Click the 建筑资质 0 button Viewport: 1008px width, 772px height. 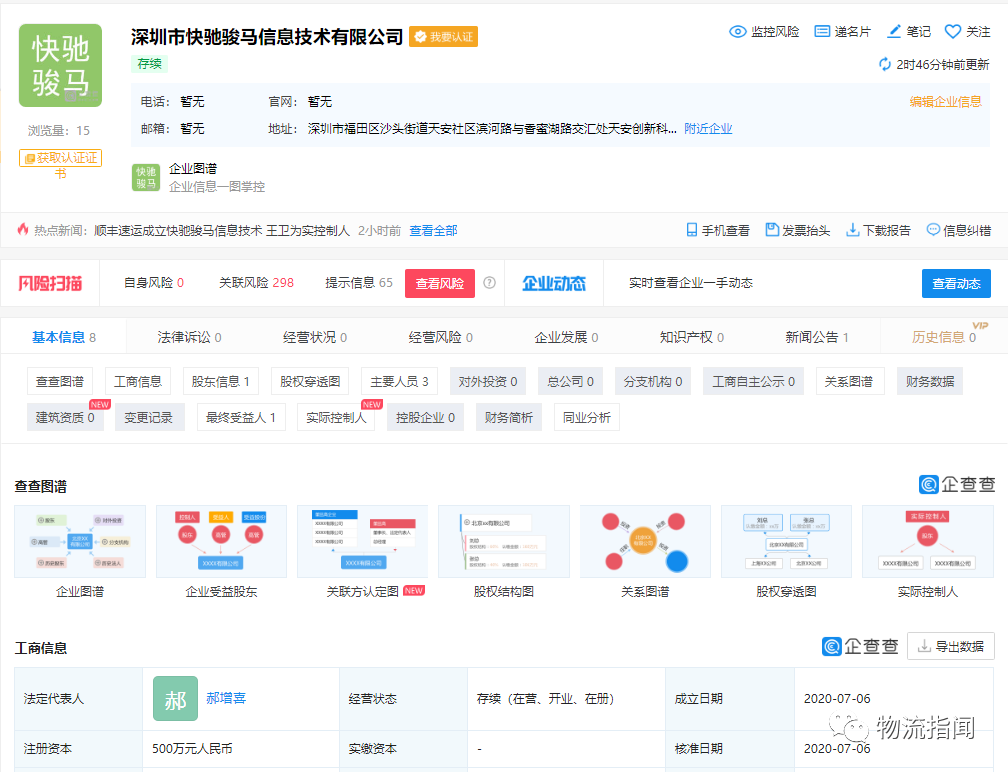65,417
